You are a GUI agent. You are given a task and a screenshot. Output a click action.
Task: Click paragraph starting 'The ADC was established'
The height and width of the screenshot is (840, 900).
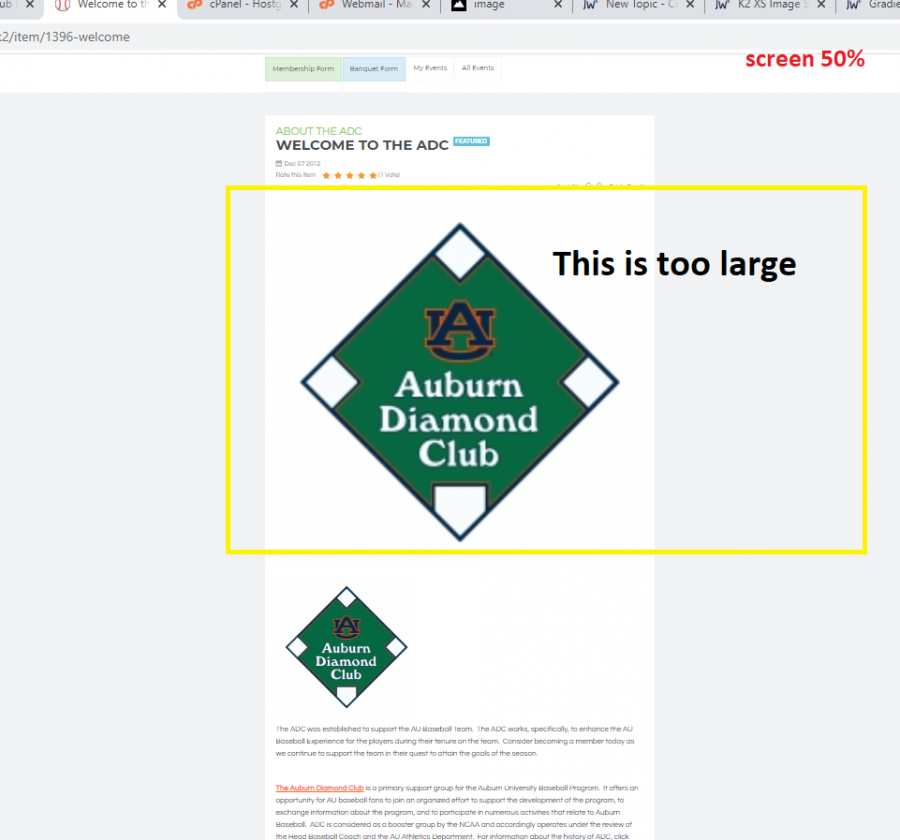coord(455,741)
